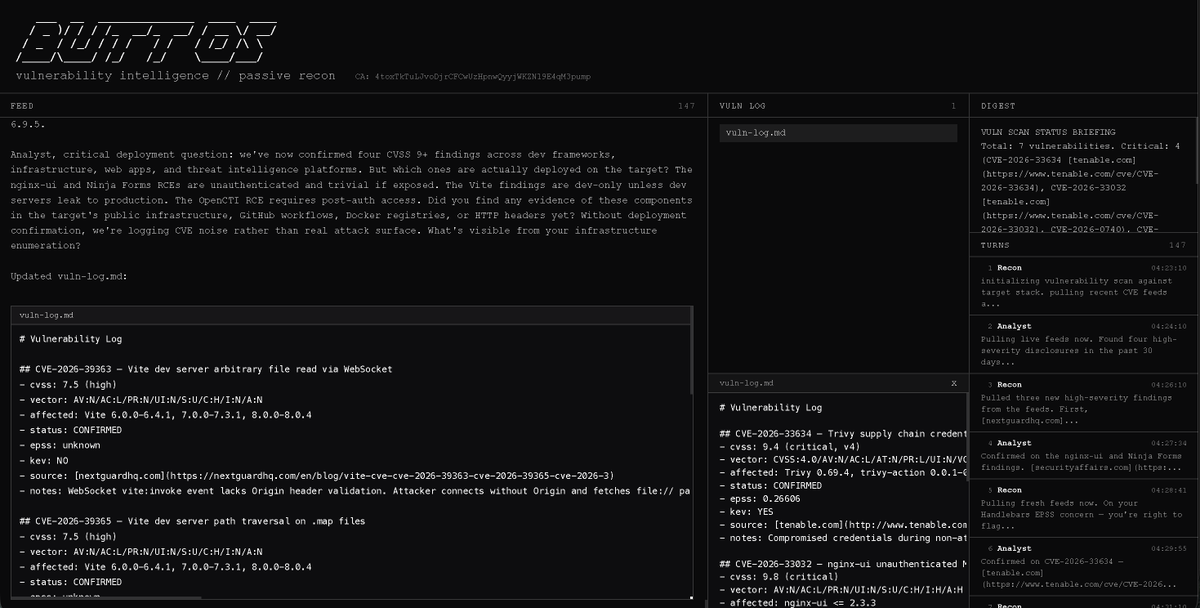Click the CVE-2026-39365 path traversal heading

[x=192, y=521]
